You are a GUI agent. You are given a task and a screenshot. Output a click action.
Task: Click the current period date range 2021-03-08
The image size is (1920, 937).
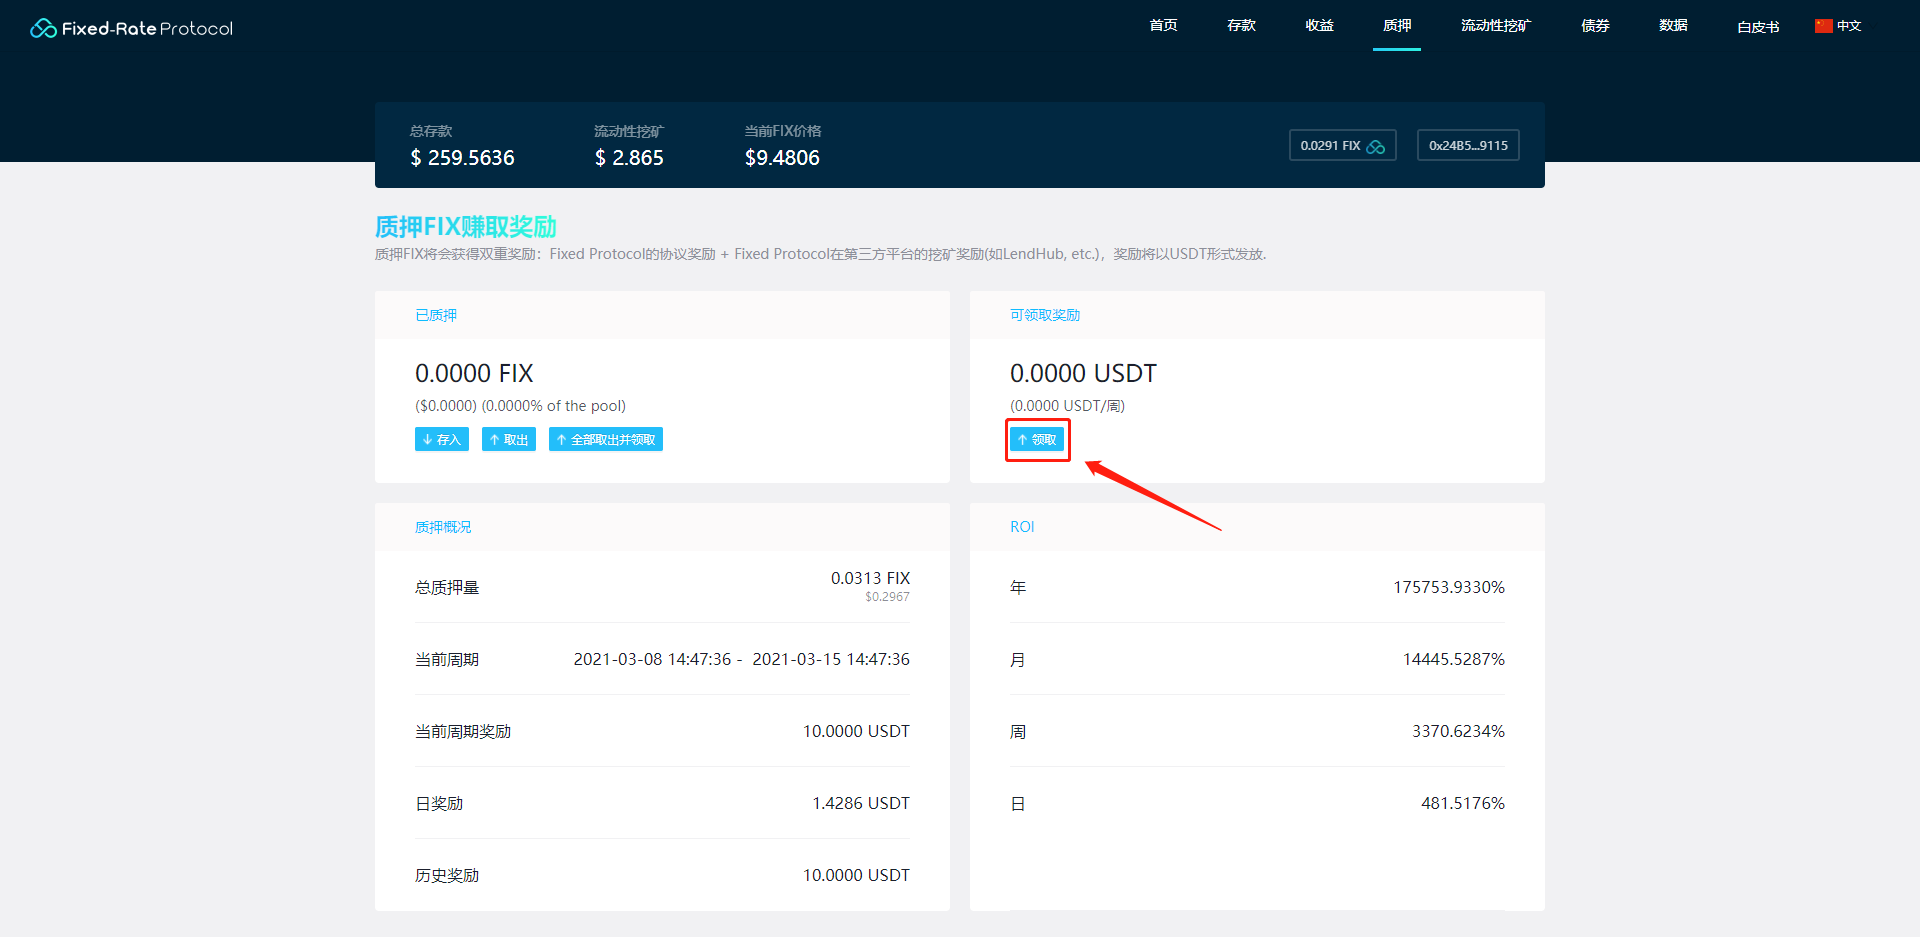coord(741,659)
